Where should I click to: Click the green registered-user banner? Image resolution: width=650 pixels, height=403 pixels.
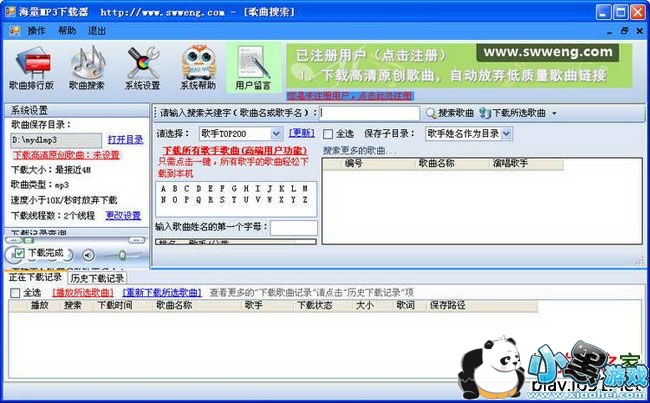coord(459,66)
